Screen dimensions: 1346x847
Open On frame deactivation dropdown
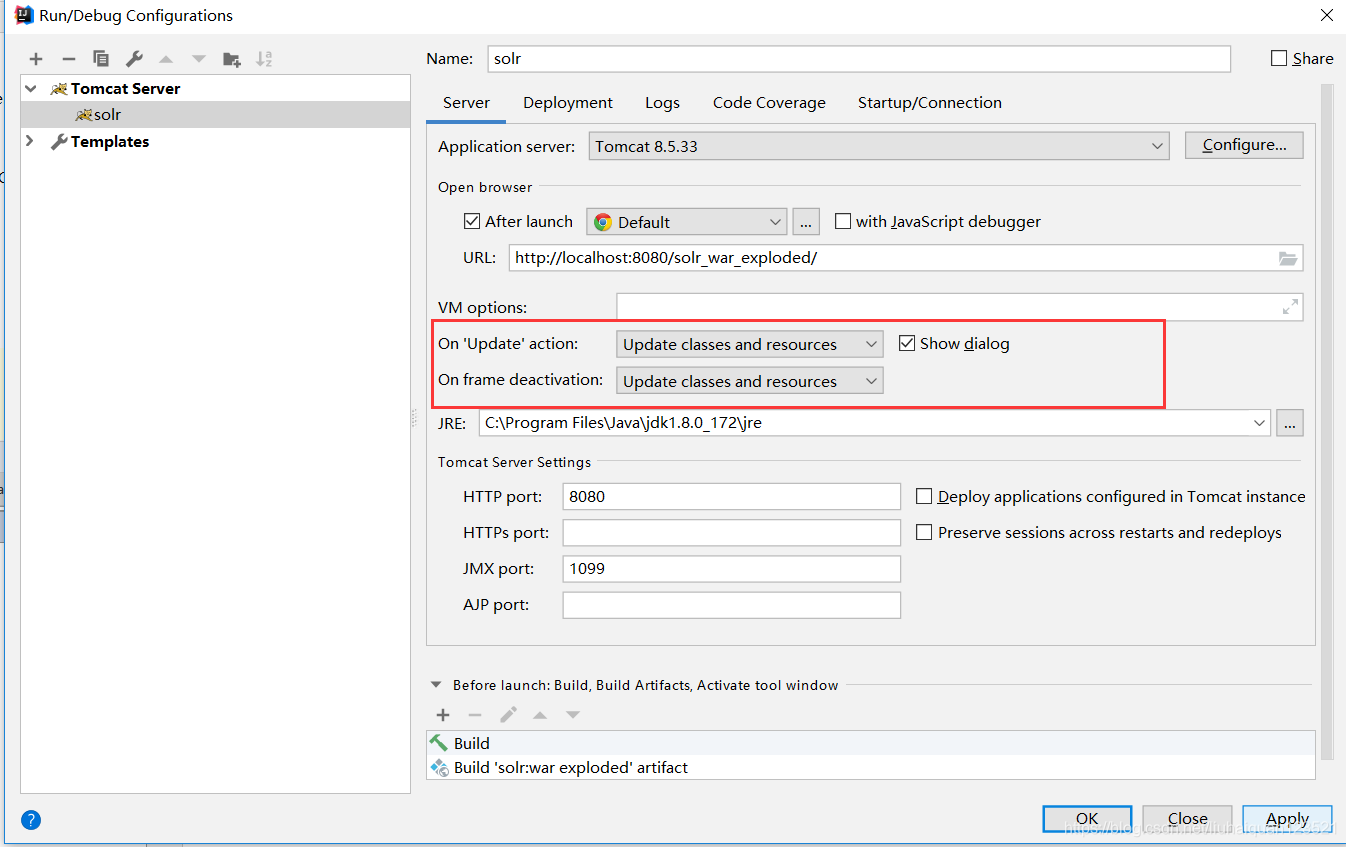tap(750, 381)
